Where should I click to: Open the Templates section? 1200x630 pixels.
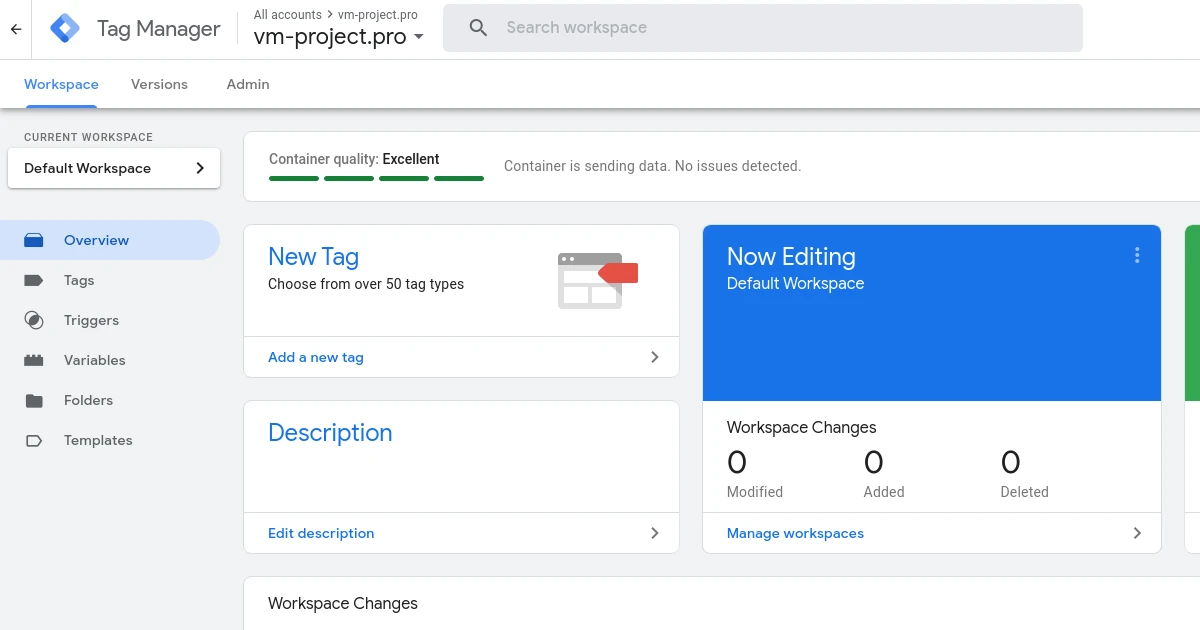point(98,440)
